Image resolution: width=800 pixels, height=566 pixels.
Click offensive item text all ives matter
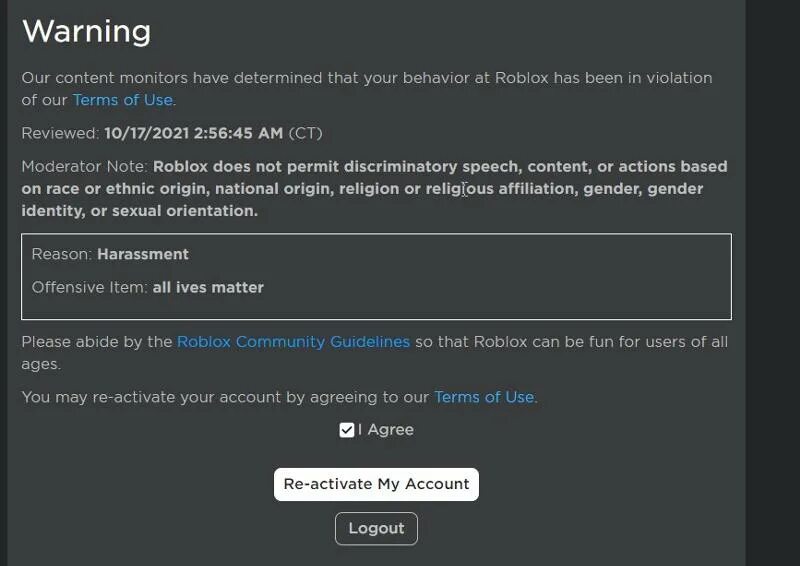click(x=208, y=287)
